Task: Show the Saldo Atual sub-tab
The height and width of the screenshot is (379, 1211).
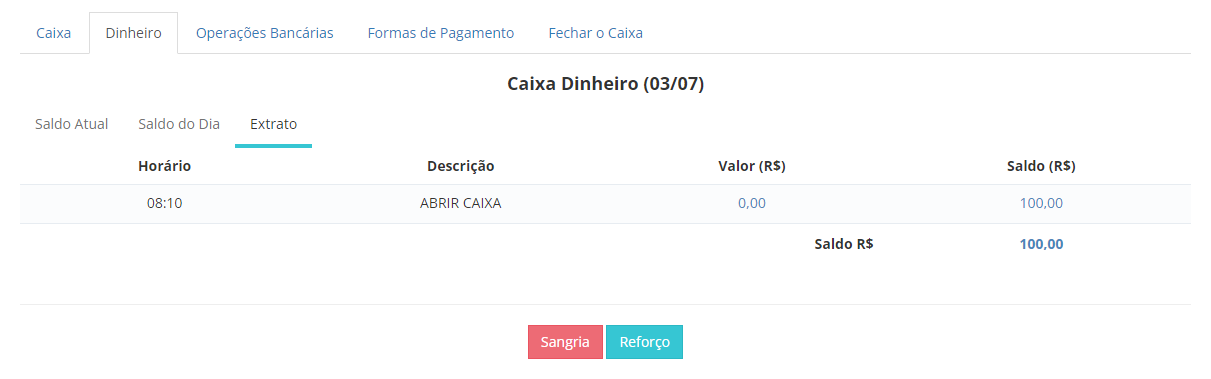Action: [71, 124]
